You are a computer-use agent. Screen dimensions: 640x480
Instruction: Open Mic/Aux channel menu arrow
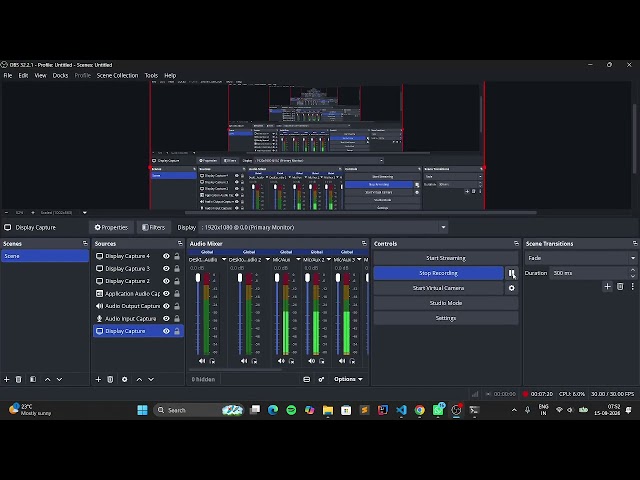[x=298, y=260]
